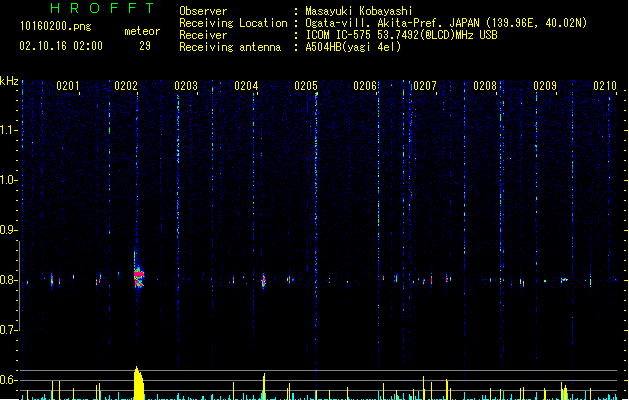Screen dimensions: 629x400
Task: Click the 0207 time marker
Action: pos(425,86)
